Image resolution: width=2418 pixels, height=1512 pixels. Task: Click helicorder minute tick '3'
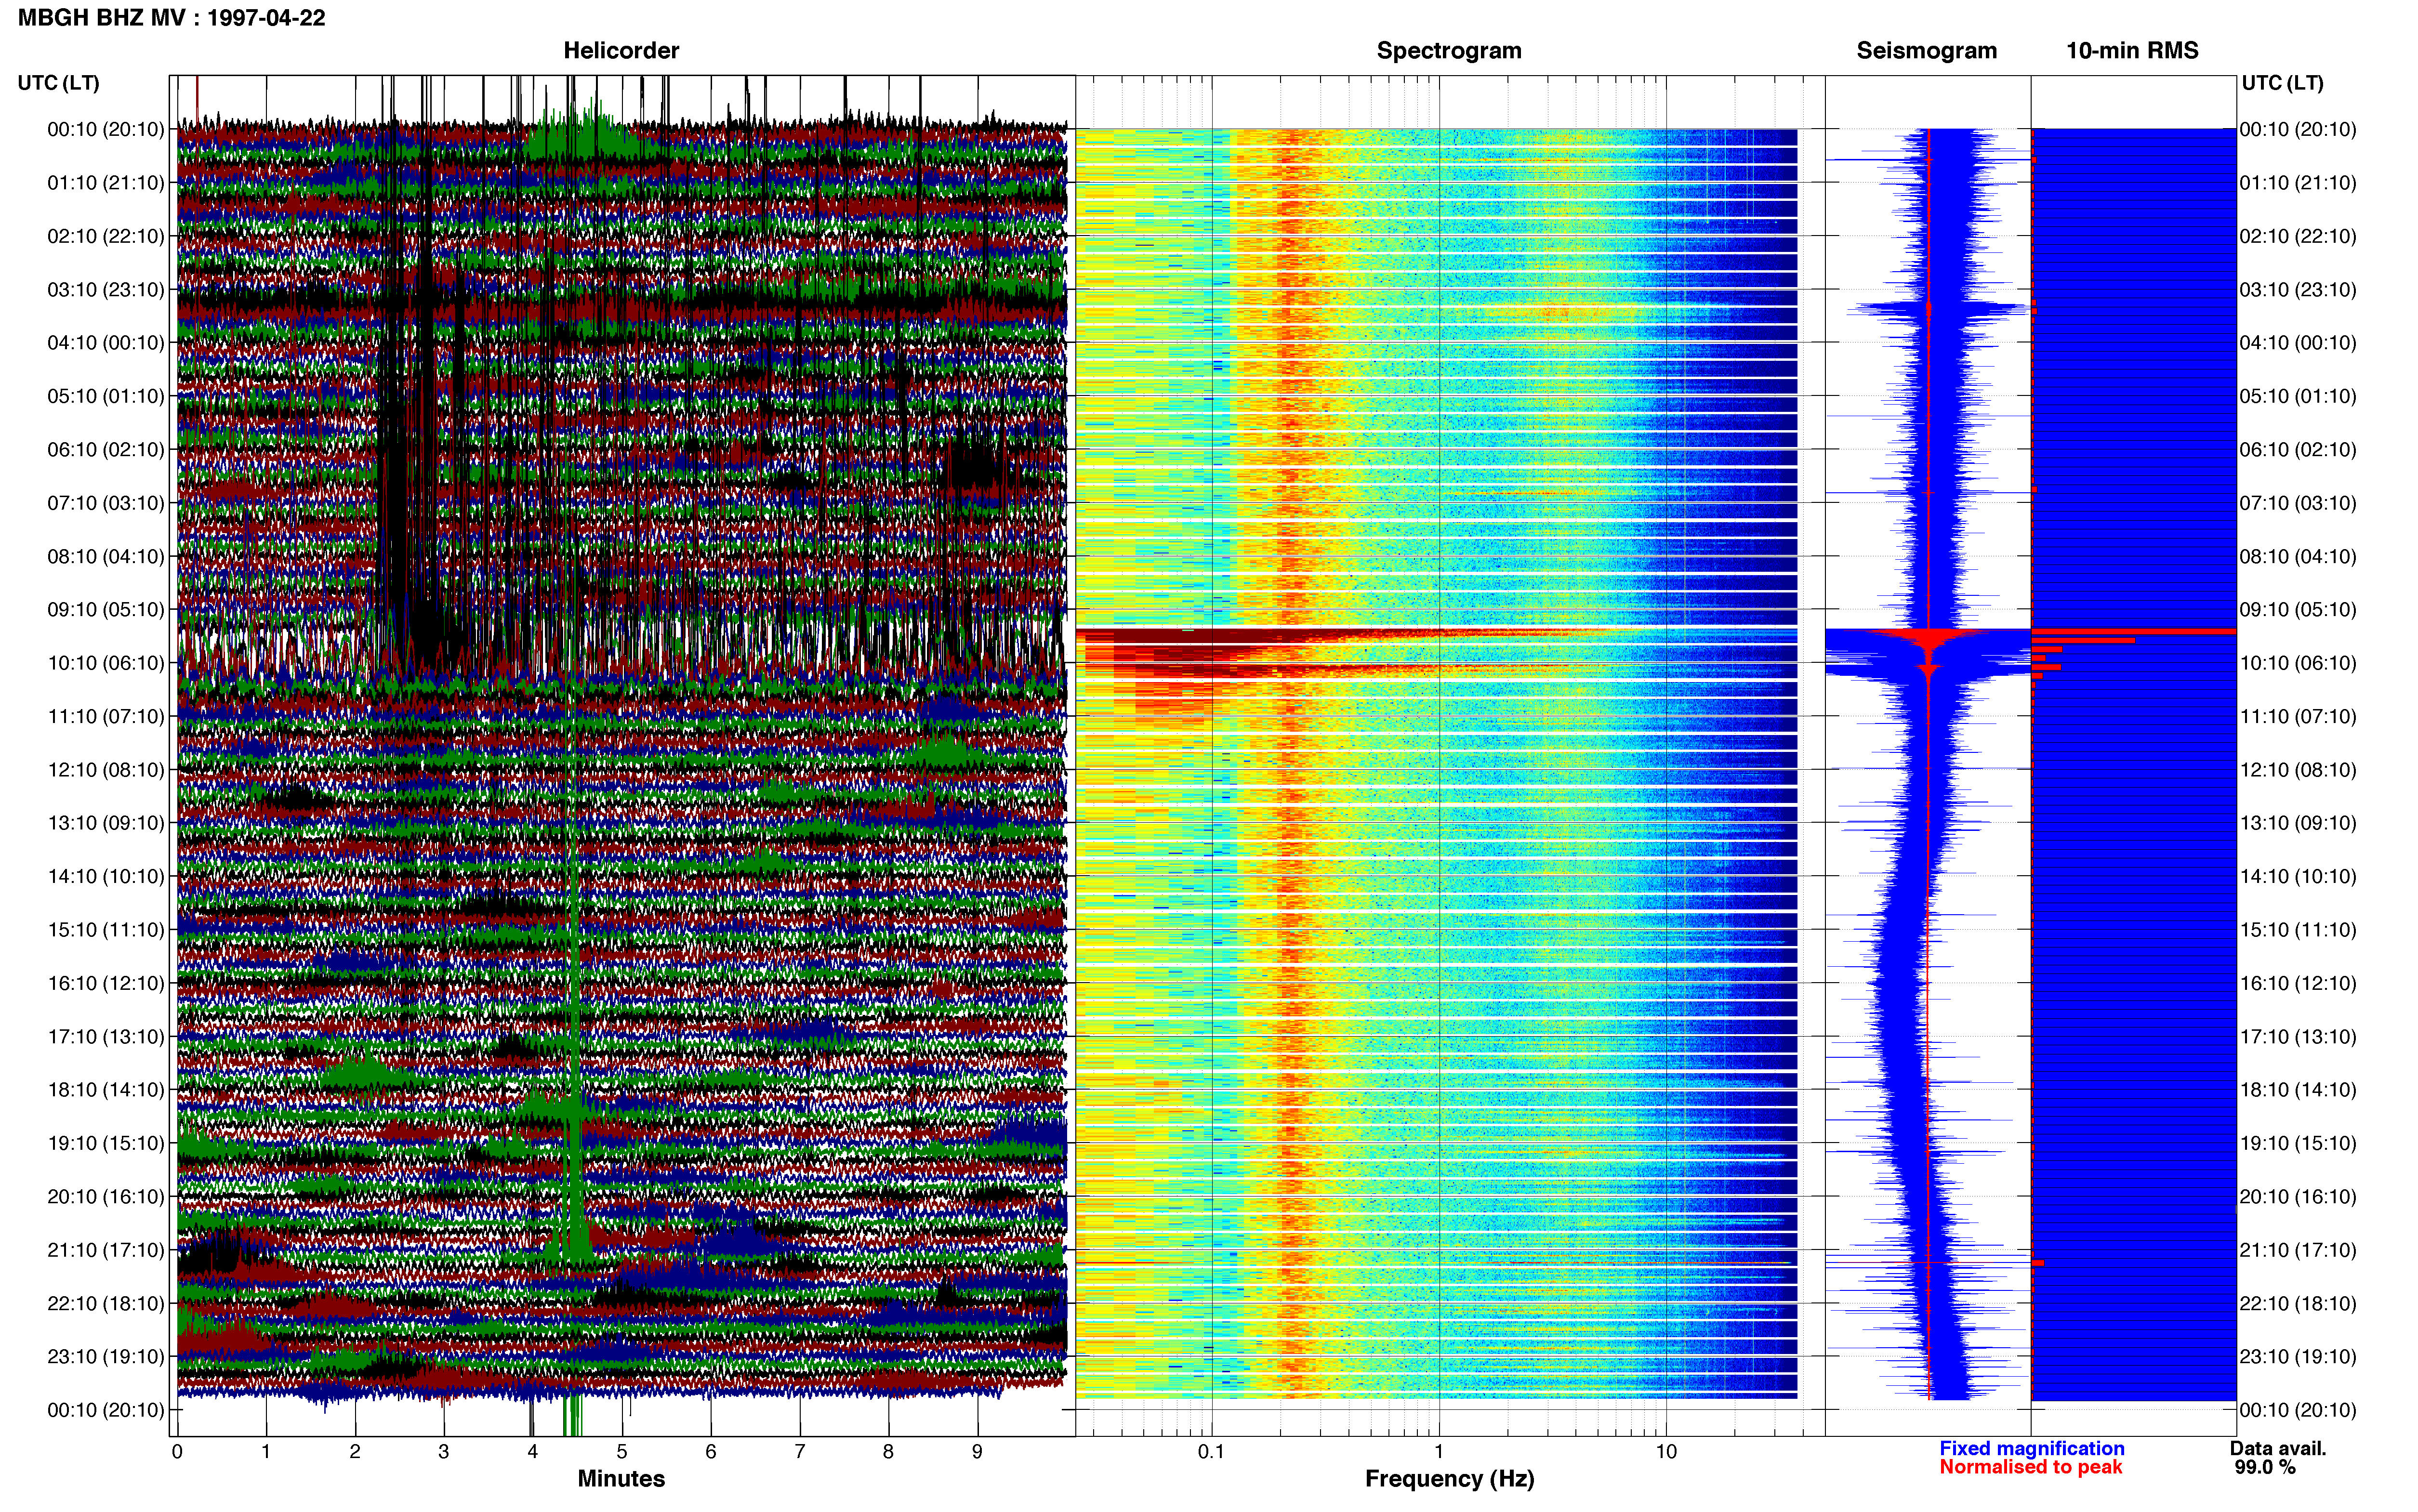(444, 1452)
